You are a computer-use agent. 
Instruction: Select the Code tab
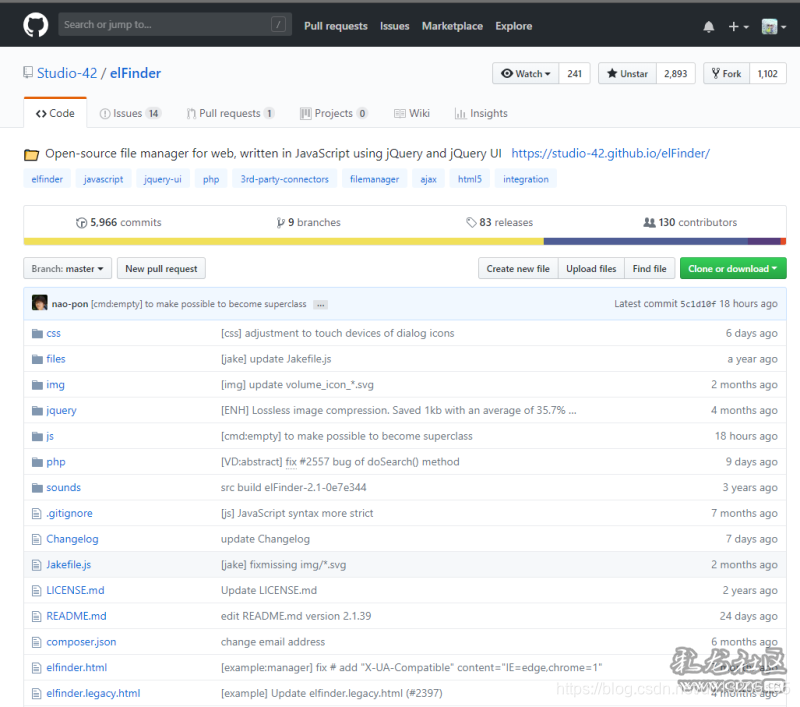55,113
